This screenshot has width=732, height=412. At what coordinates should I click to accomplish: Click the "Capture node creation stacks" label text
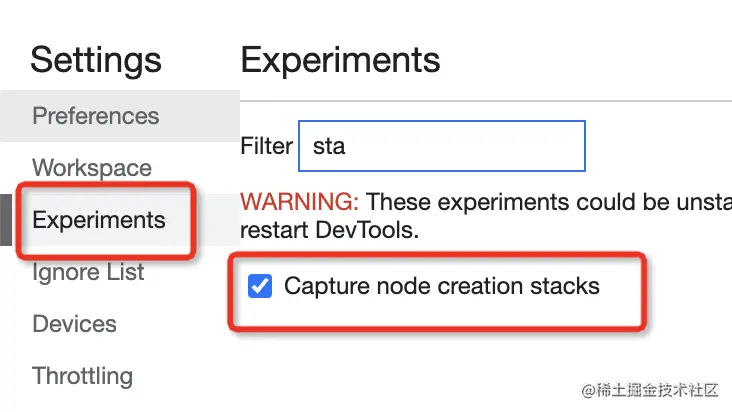pyautogui.click(x=442, y=287)
